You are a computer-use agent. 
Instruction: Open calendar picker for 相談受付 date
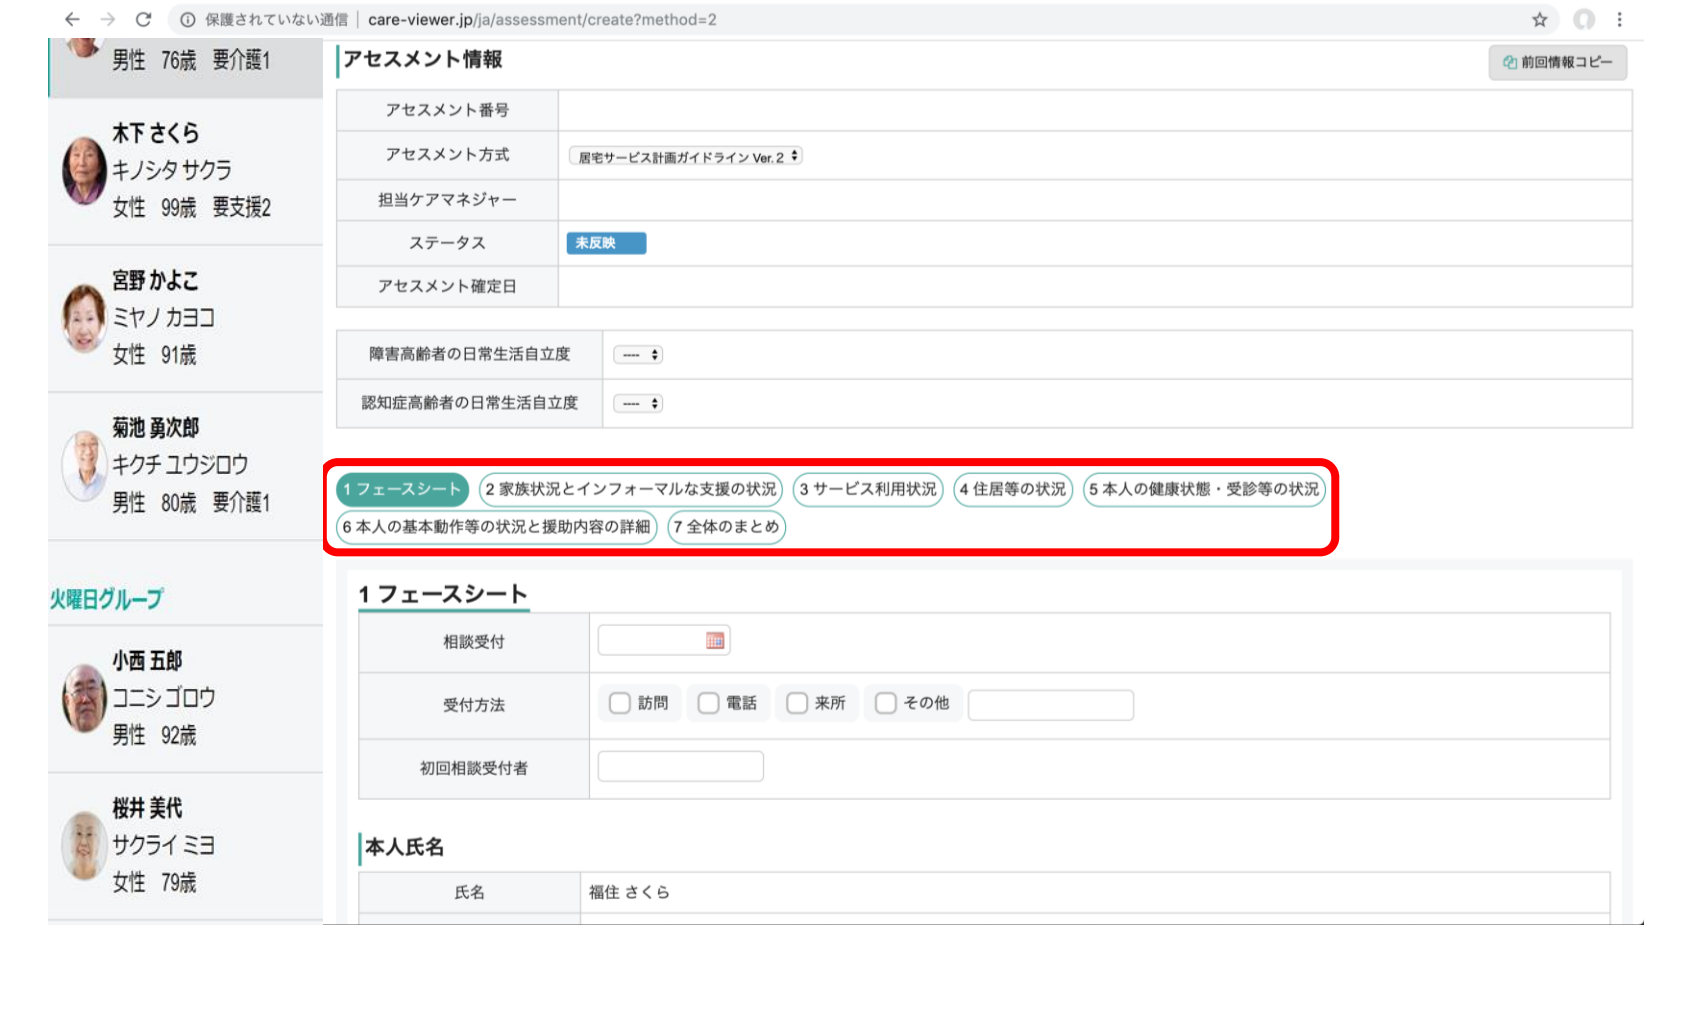pos(714,641)
